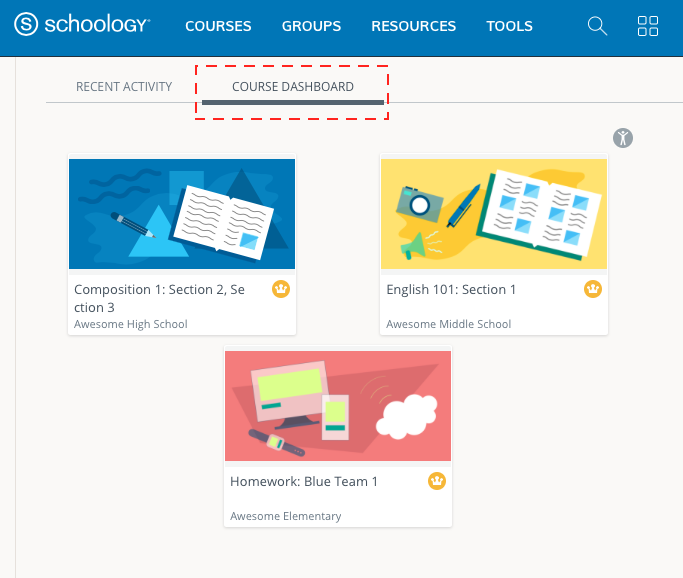Select the Course Dashboard tab

pos(293,87)
